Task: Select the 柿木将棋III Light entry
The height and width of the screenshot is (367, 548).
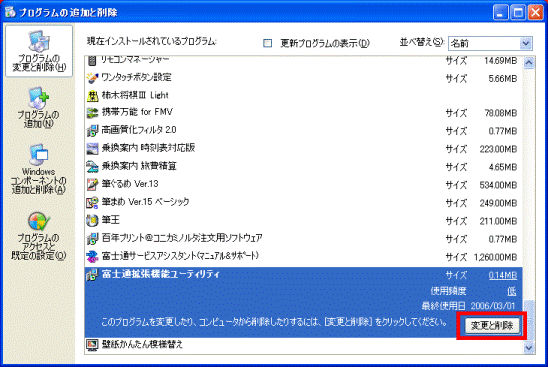Action: coord(303,95)
